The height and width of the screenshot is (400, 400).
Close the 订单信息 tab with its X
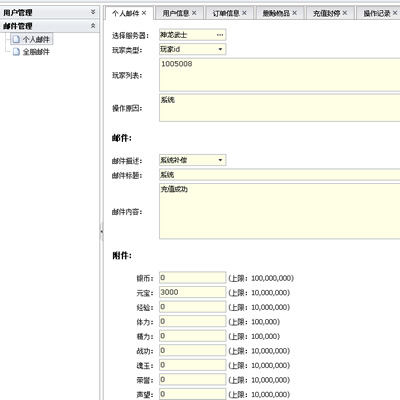[244, 13]
